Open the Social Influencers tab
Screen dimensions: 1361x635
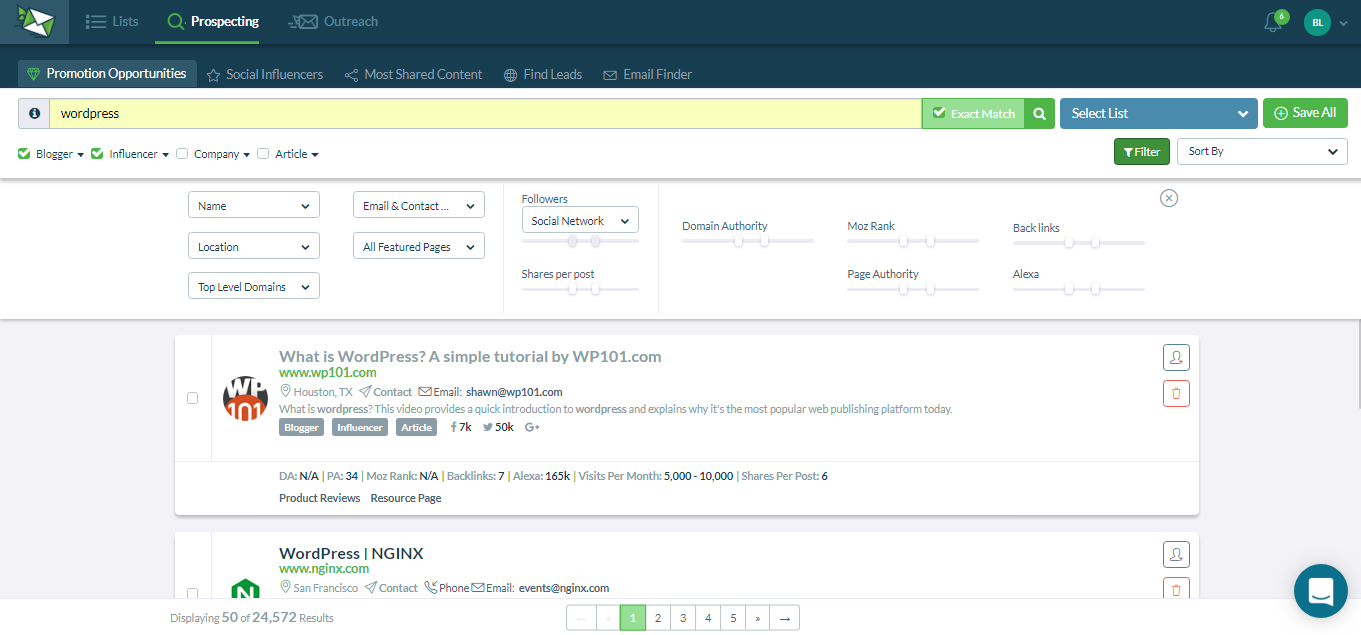pyautogui.click(x=264, y=74)
